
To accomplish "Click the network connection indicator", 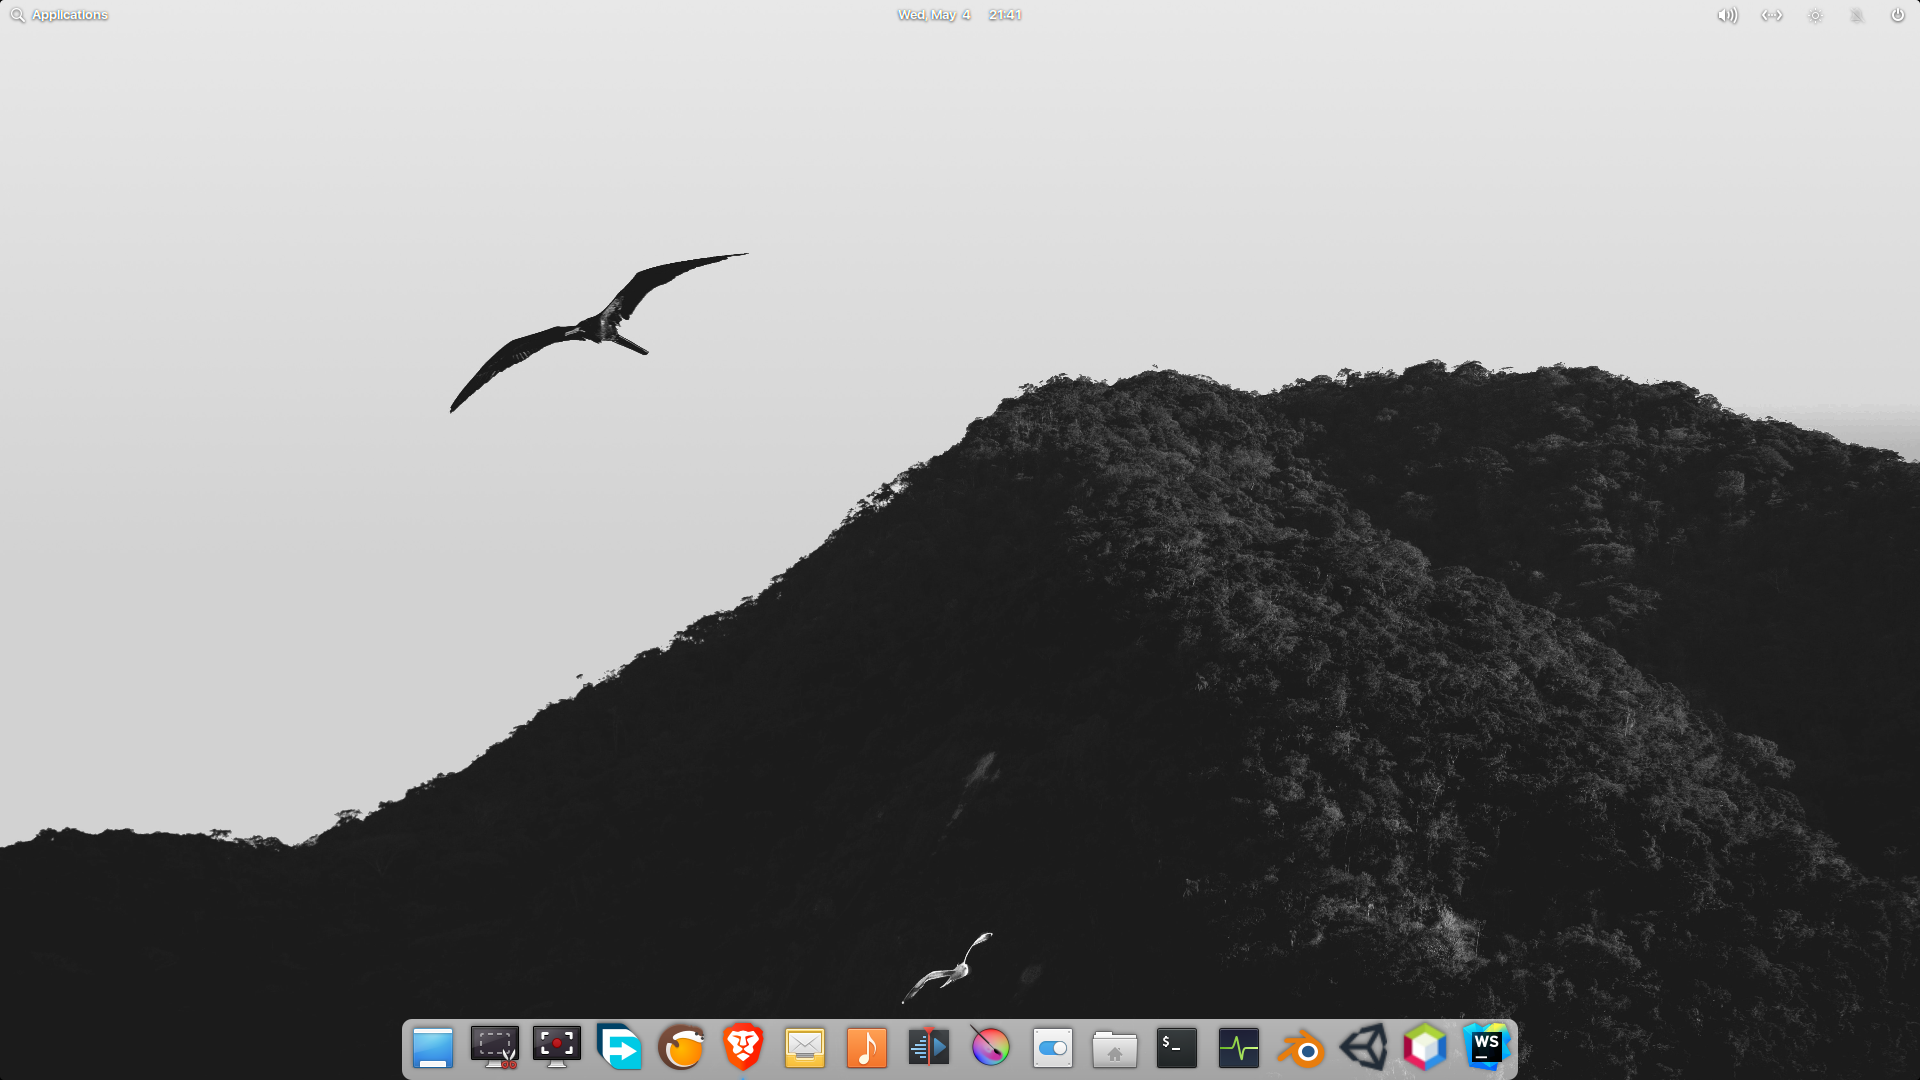I will 1771,15.
